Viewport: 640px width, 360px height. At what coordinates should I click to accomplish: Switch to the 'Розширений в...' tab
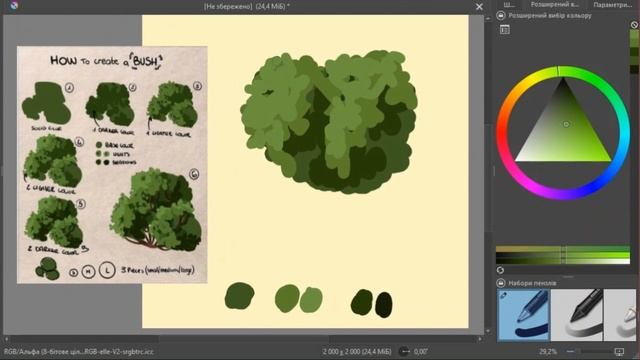(x=554, y=5)
